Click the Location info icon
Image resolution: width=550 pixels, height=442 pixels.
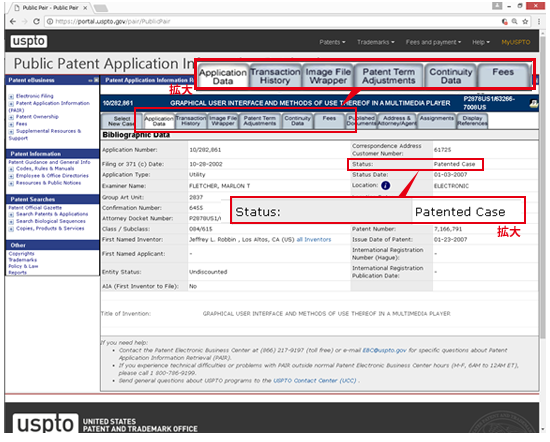[x=385, y=186]
